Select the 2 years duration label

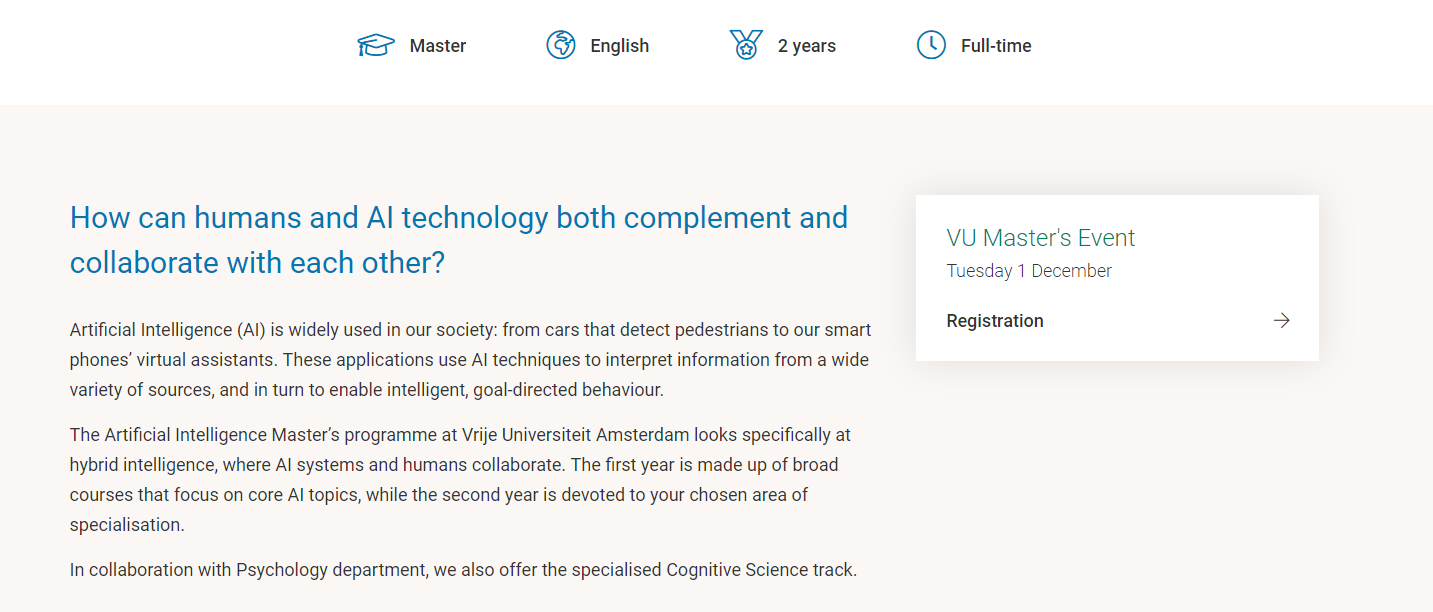(x=807, y=46)
